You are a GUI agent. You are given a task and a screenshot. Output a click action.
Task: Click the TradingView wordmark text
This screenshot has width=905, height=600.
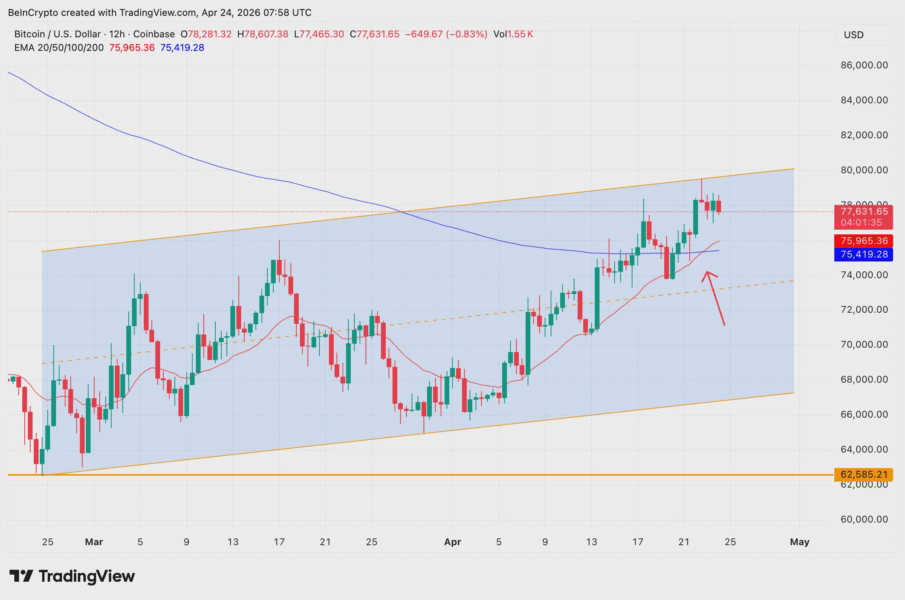(87, 576)
